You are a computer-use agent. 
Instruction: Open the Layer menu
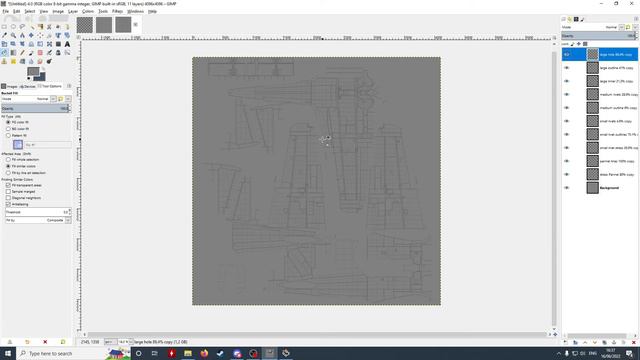click(73, 11)
